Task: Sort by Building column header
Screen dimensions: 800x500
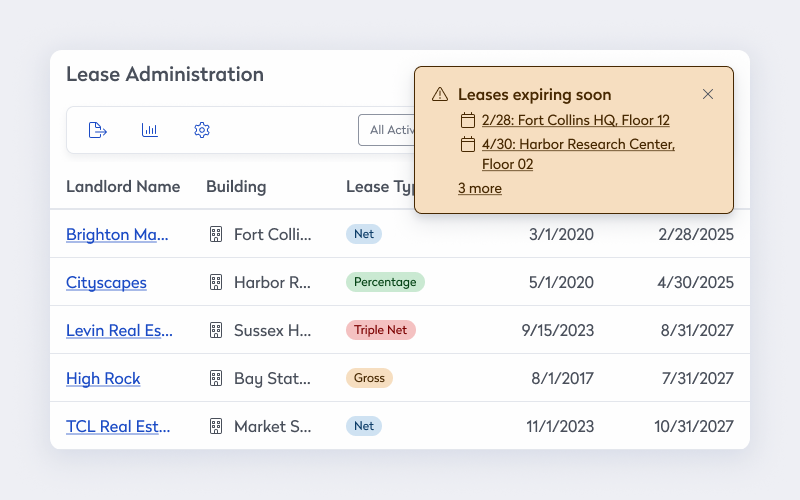Action: click(x=236, y=187)
